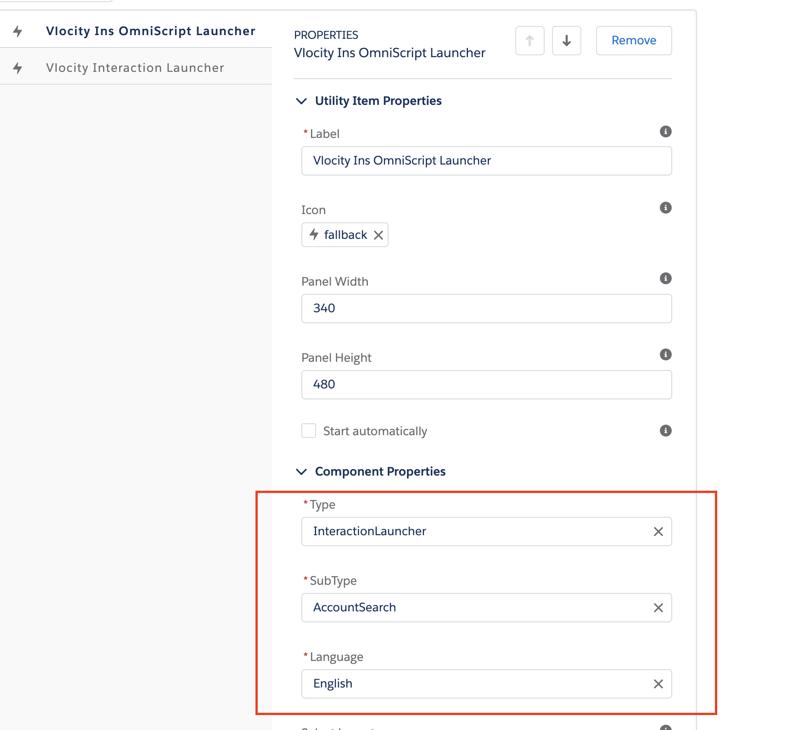Viewport: 790px width, 730px height.
Task: Remove the fallback icon selection
Action: coord(378,235)
